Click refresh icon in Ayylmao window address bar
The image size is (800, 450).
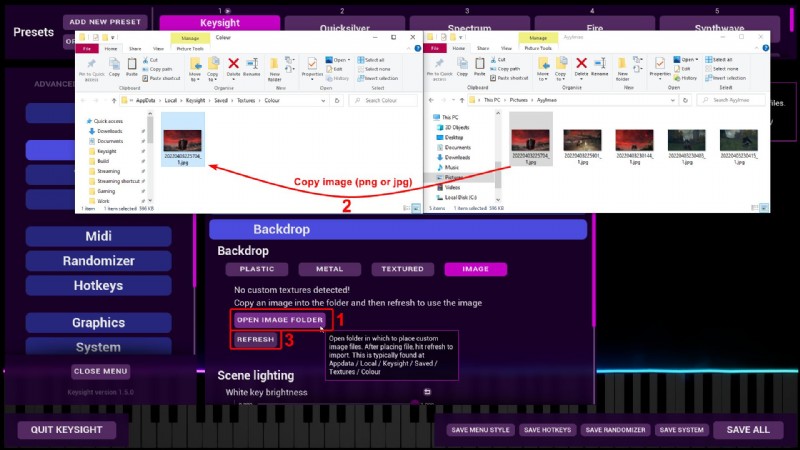click(x=685, y=100)
